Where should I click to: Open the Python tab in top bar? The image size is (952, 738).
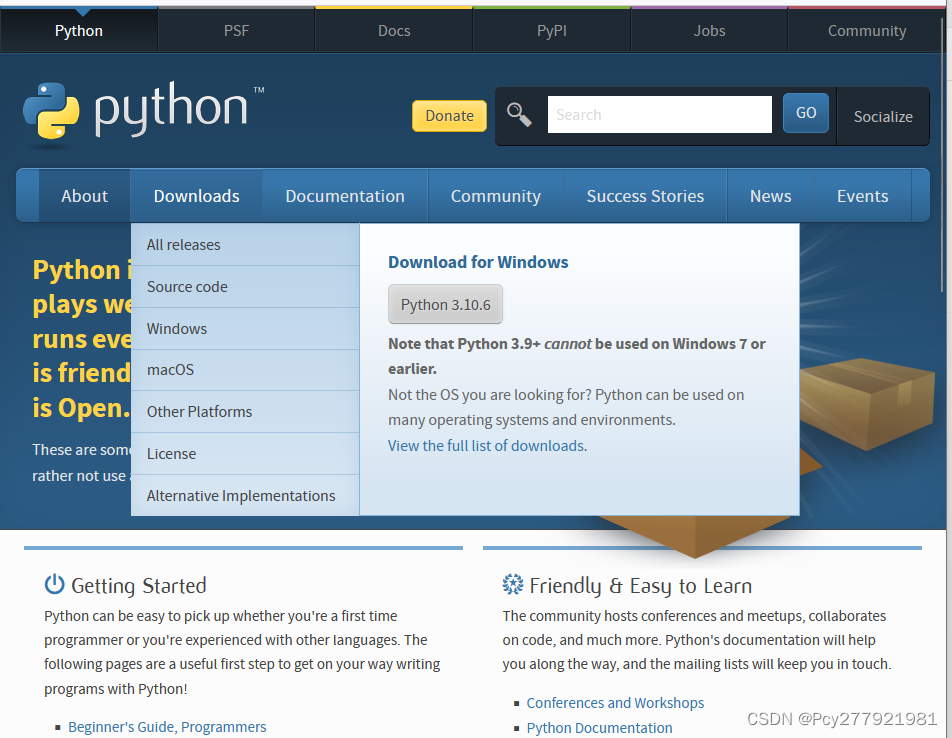pos(79,30)
